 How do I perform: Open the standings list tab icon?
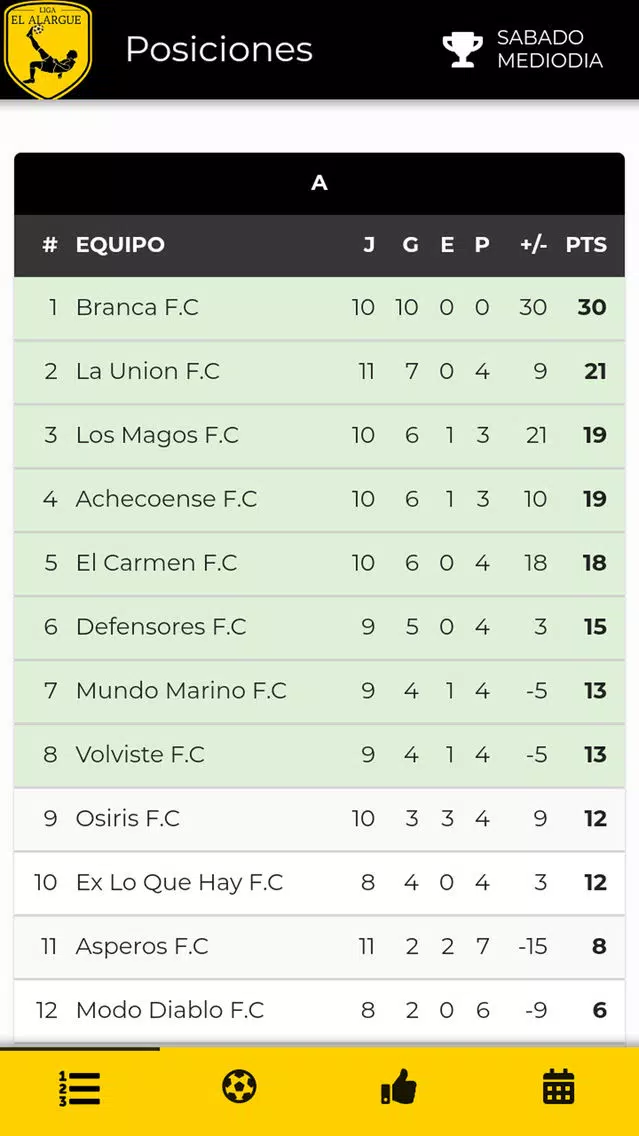pos(79,1088)
